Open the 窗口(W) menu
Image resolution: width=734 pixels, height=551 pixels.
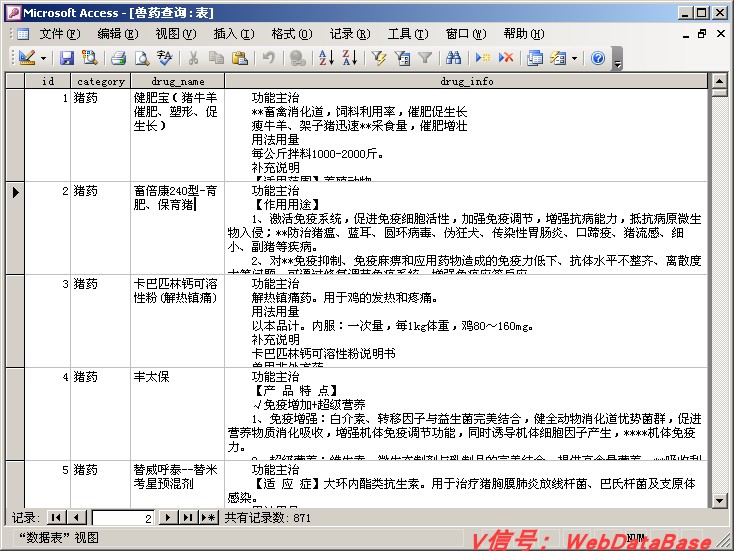[466, 34]
